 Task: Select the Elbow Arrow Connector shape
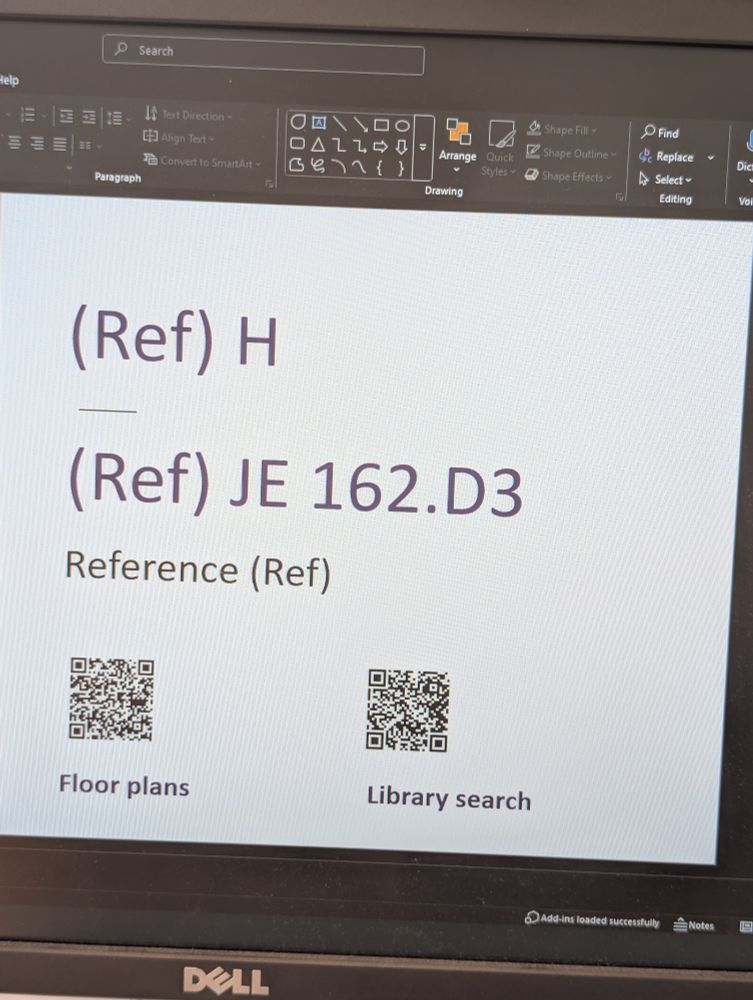coord(360,147)
